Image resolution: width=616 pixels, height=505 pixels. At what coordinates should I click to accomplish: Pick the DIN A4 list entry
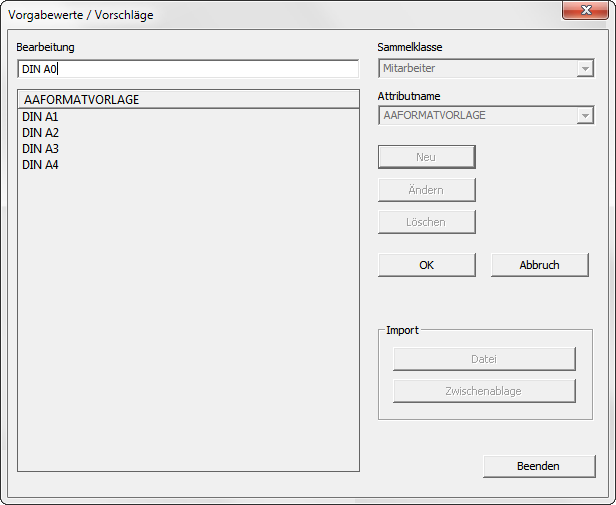click(x=41, y=165)
